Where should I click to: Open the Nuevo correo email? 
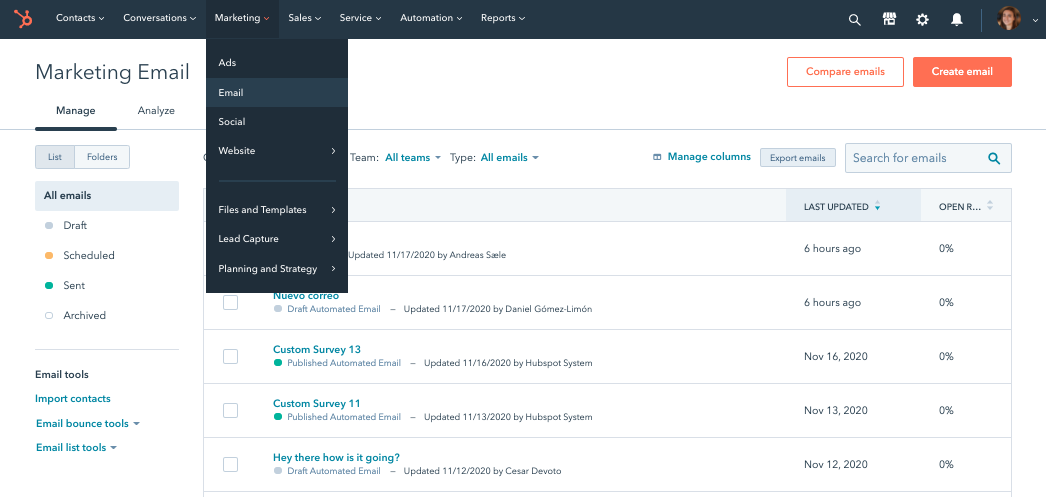[306, 296]
